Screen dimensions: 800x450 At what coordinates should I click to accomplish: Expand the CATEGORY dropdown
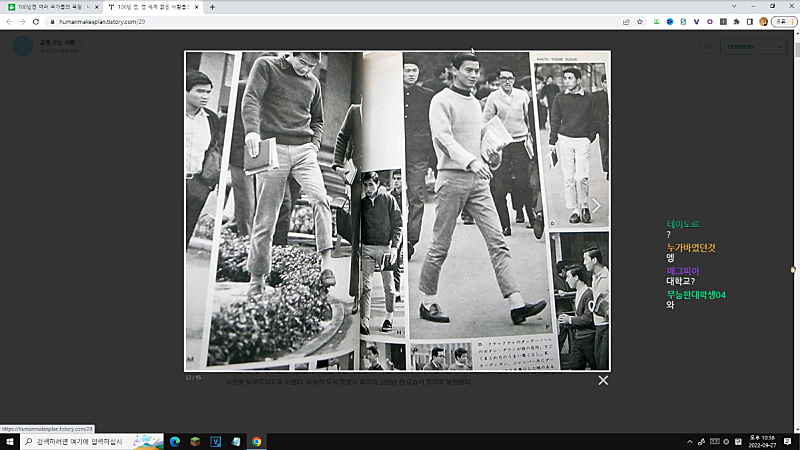[756, 46]
